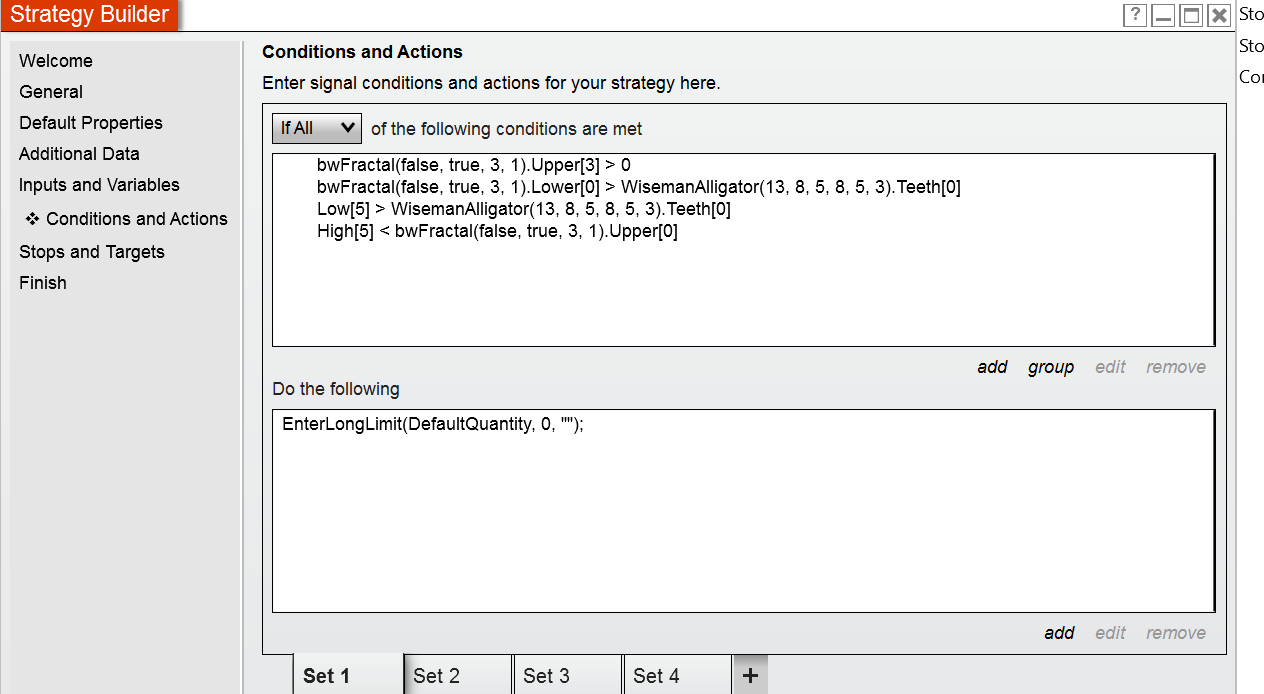Screen dimensions: 1264x694
Task: Add a new action under Do the following
Action: (x=1059, y=633)
